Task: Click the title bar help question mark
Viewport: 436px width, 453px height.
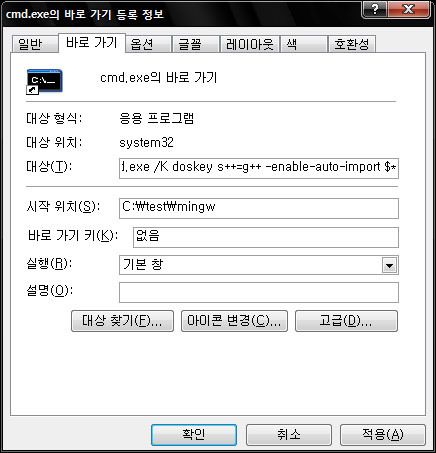Action: coord(375,9)
